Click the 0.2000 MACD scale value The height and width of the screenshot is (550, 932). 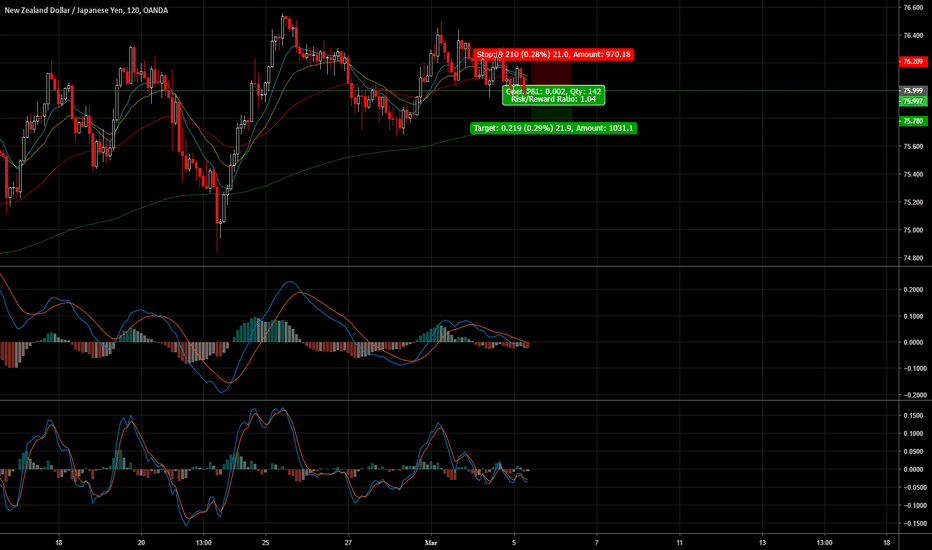(913, 290)
